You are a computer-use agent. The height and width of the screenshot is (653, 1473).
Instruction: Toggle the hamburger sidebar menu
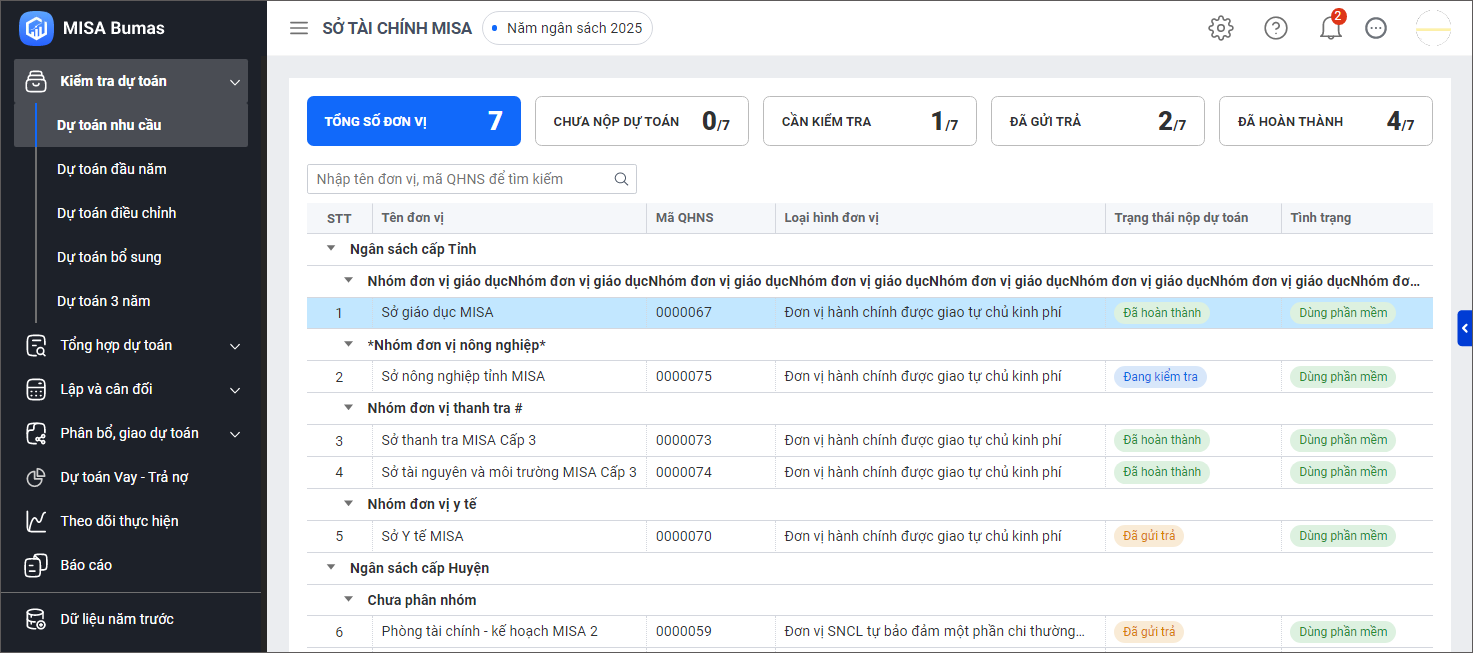[298, 28]
